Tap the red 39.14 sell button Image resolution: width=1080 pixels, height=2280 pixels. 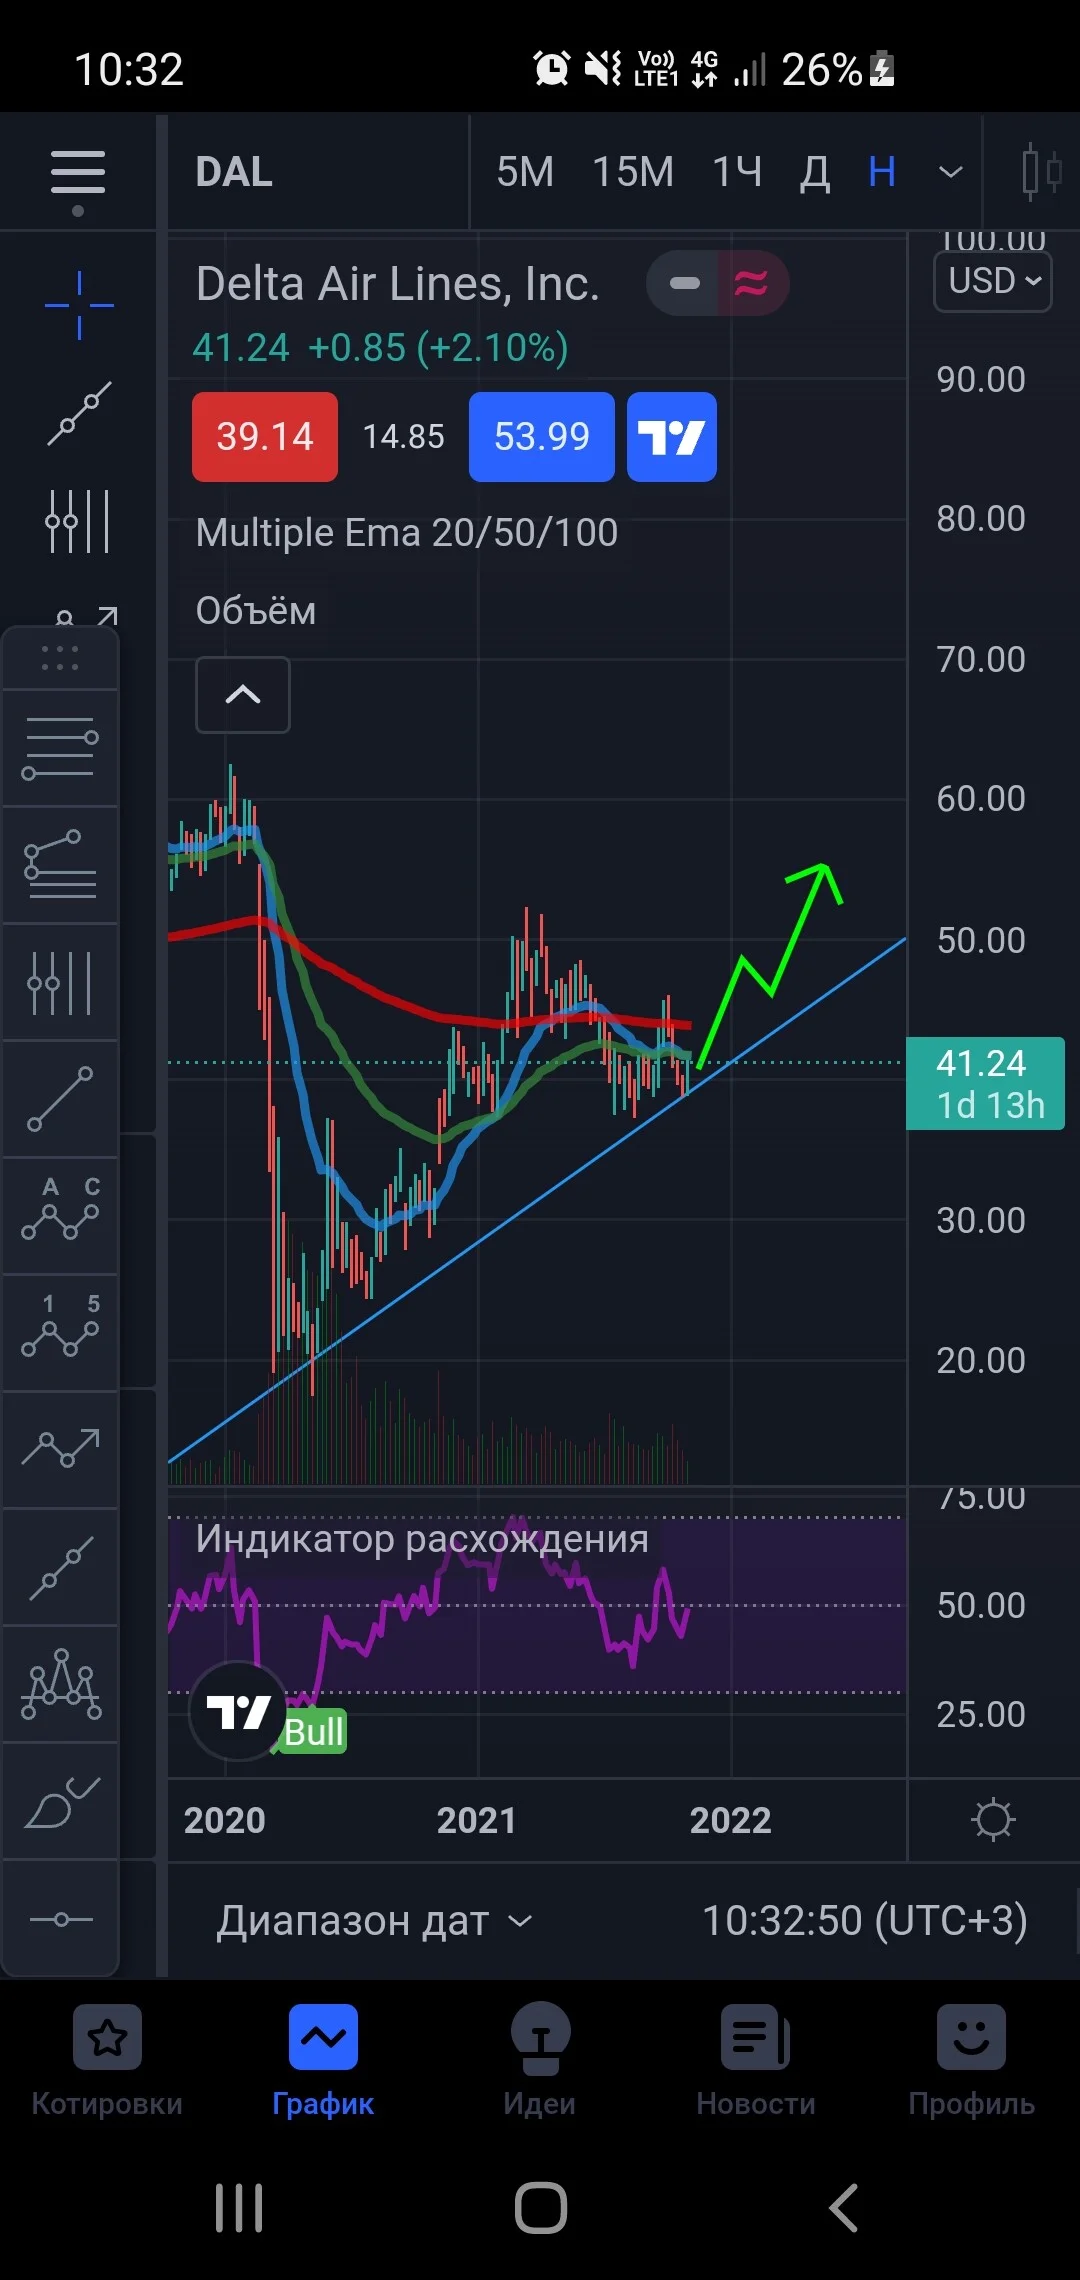tap(265, 437)
